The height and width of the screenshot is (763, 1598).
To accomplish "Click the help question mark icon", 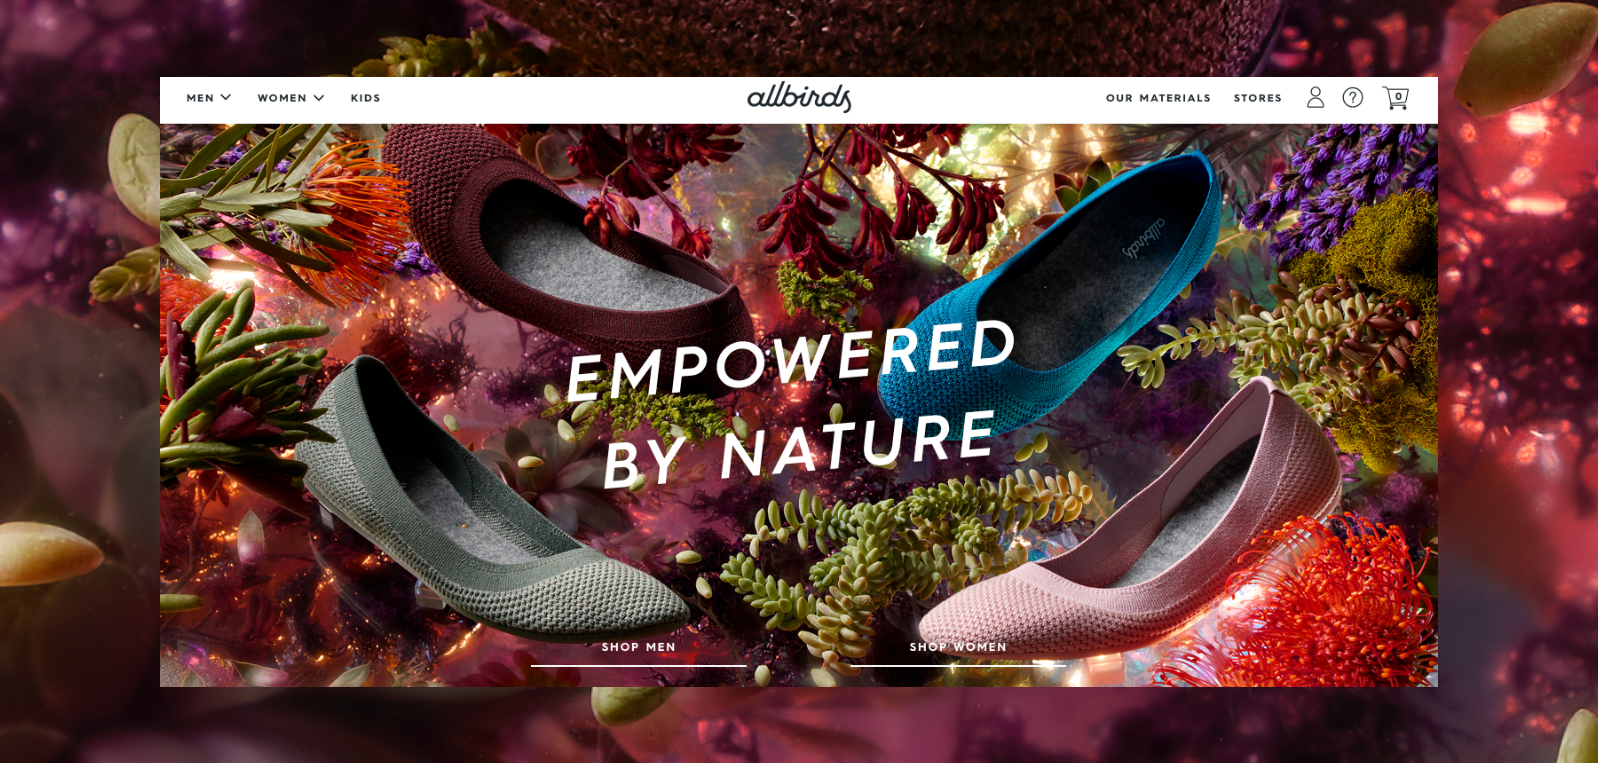I will (1353, 97).
